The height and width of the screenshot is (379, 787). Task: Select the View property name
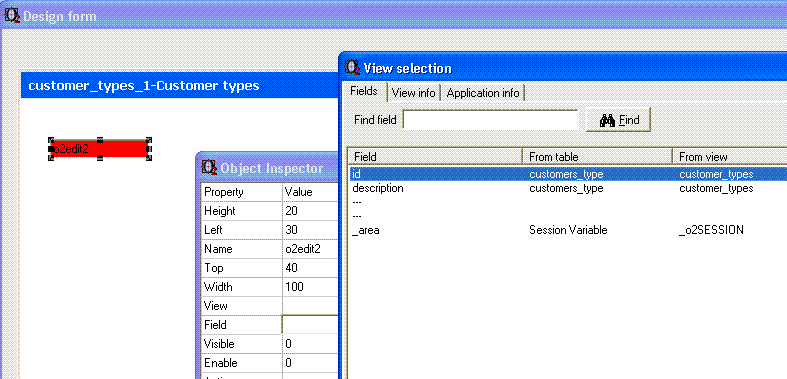point(241,306)
